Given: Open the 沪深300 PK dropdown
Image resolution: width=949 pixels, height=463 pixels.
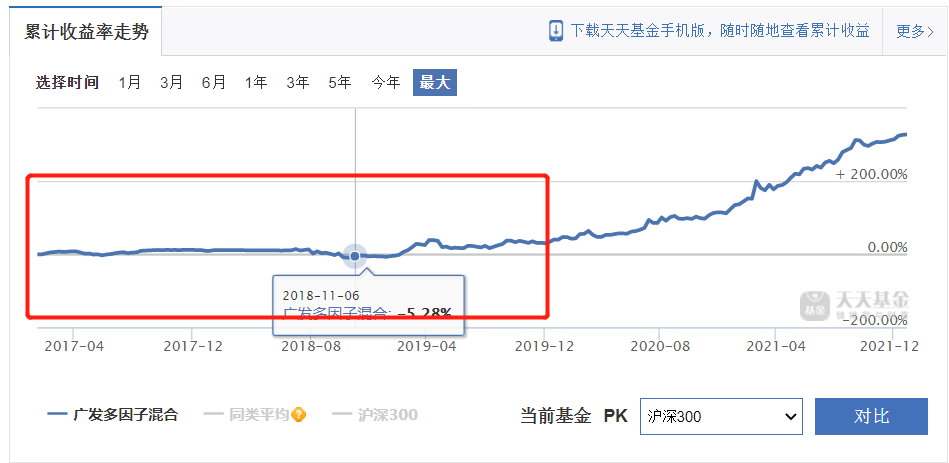Looking at the screenshot, I should 721,416.
